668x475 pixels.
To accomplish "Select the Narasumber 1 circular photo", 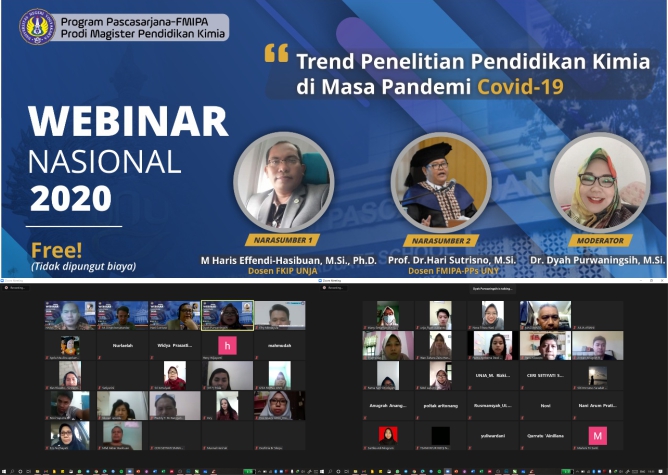I will tap(283, 181).
